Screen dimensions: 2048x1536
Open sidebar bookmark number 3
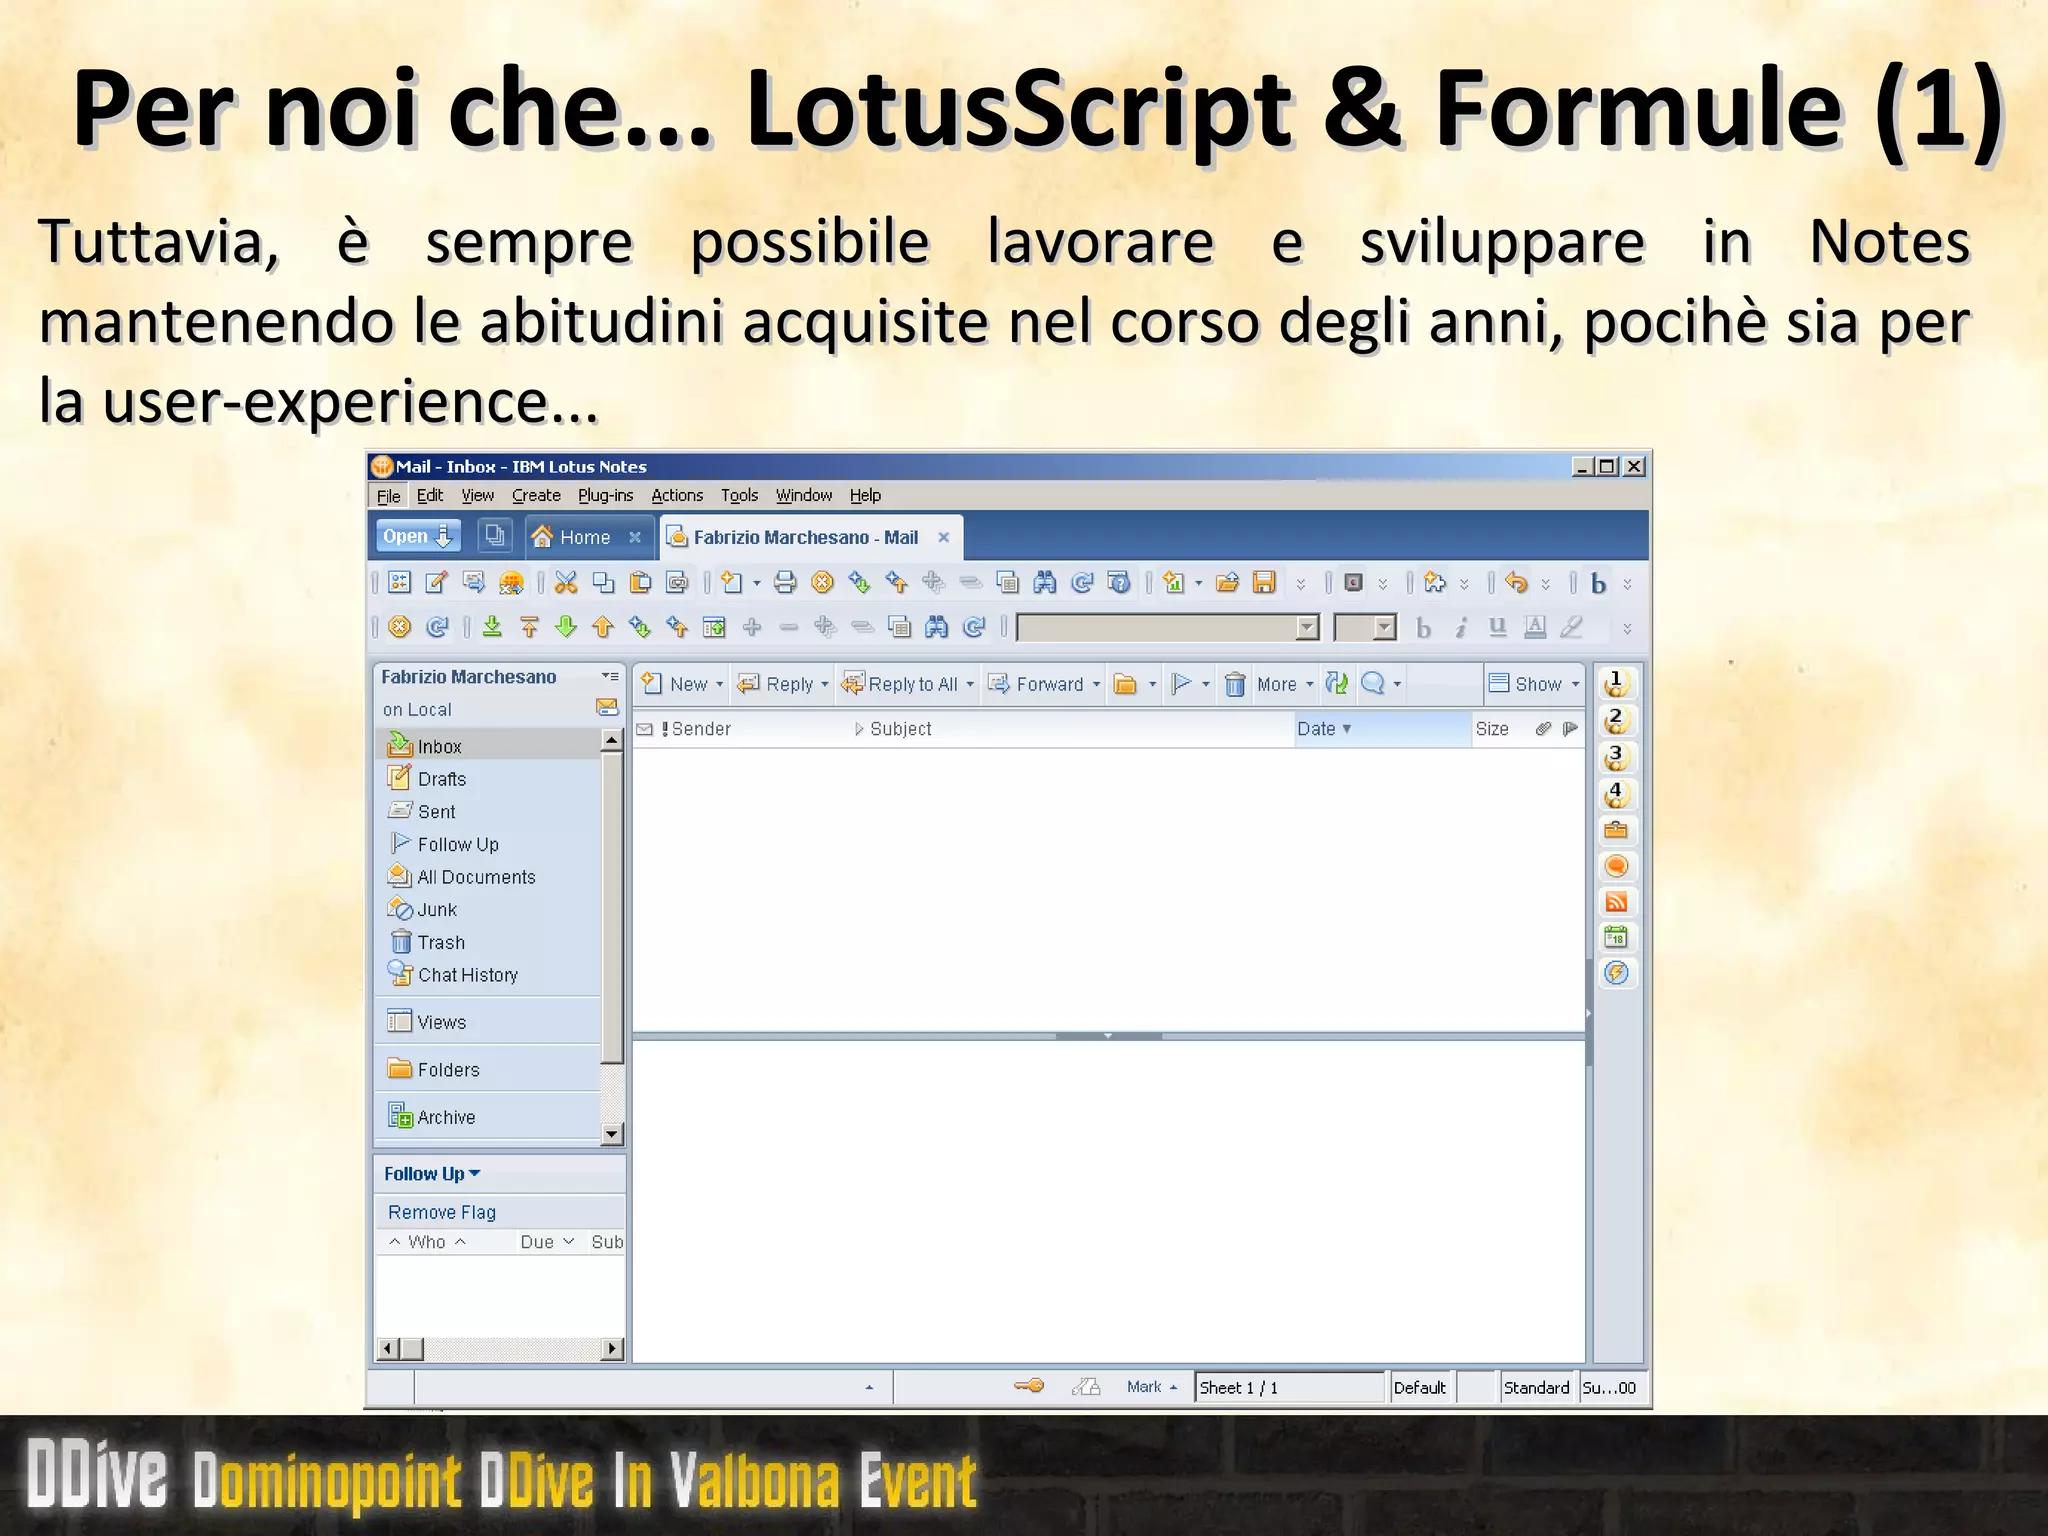tap(1616, 758)
